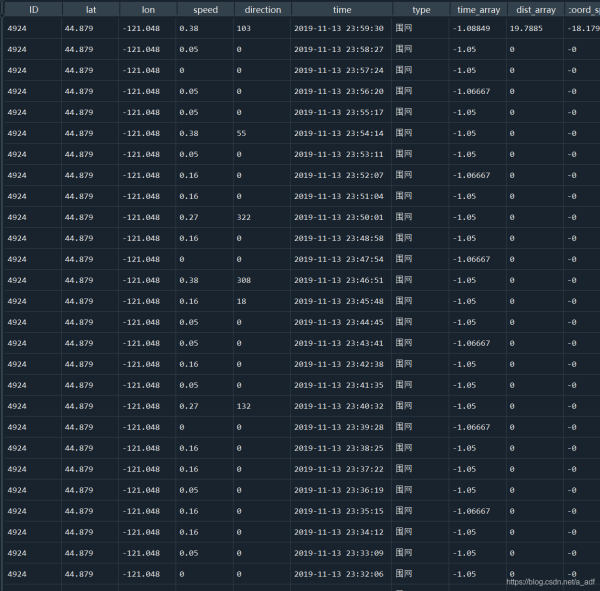Sort by the time column header

(342, 9)
